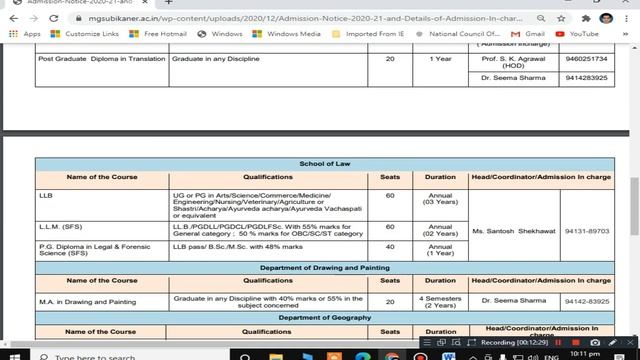
Task: Open the recorder hamburger menu
Action: click(x=427, y=342)
